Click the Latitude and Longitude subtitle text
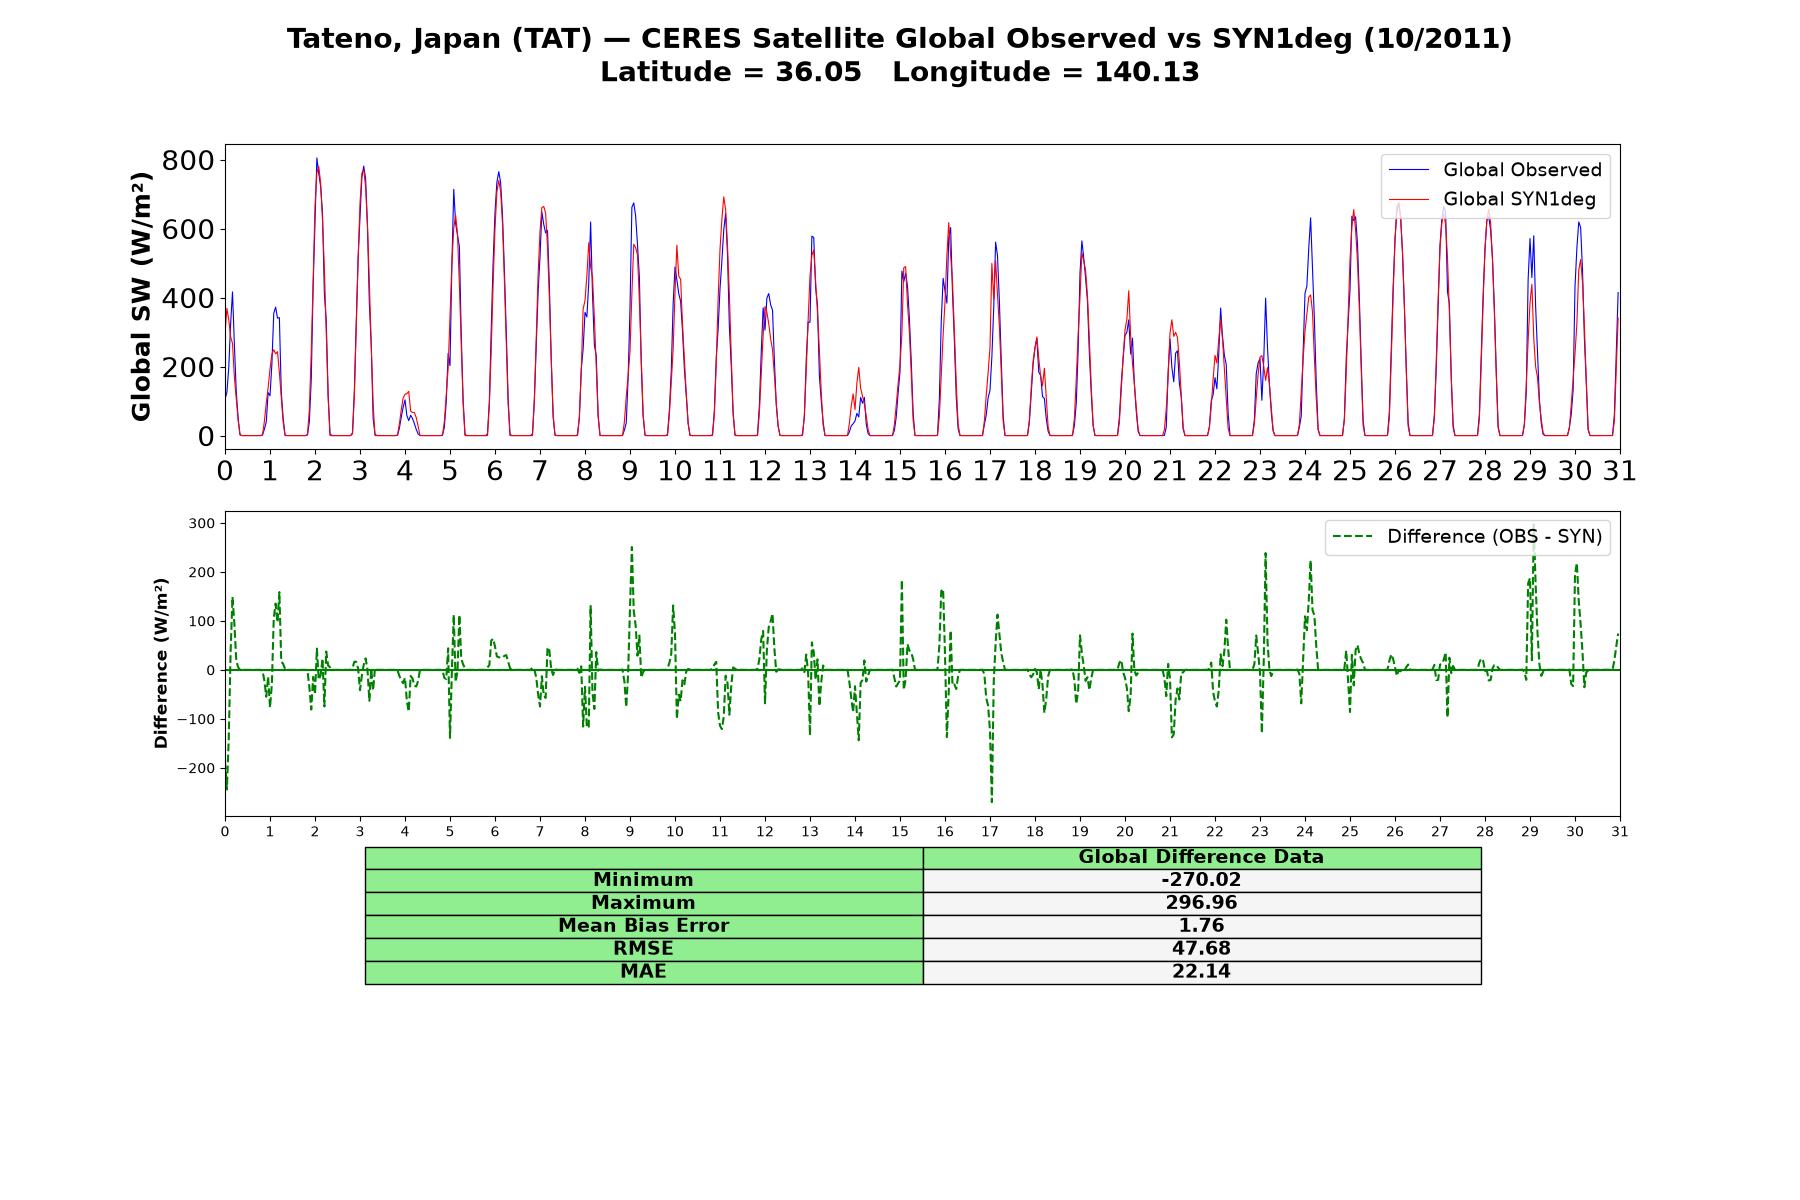Image resolution: width=1800 pixels, height=1200 pixels. click(x=899, y=72)
